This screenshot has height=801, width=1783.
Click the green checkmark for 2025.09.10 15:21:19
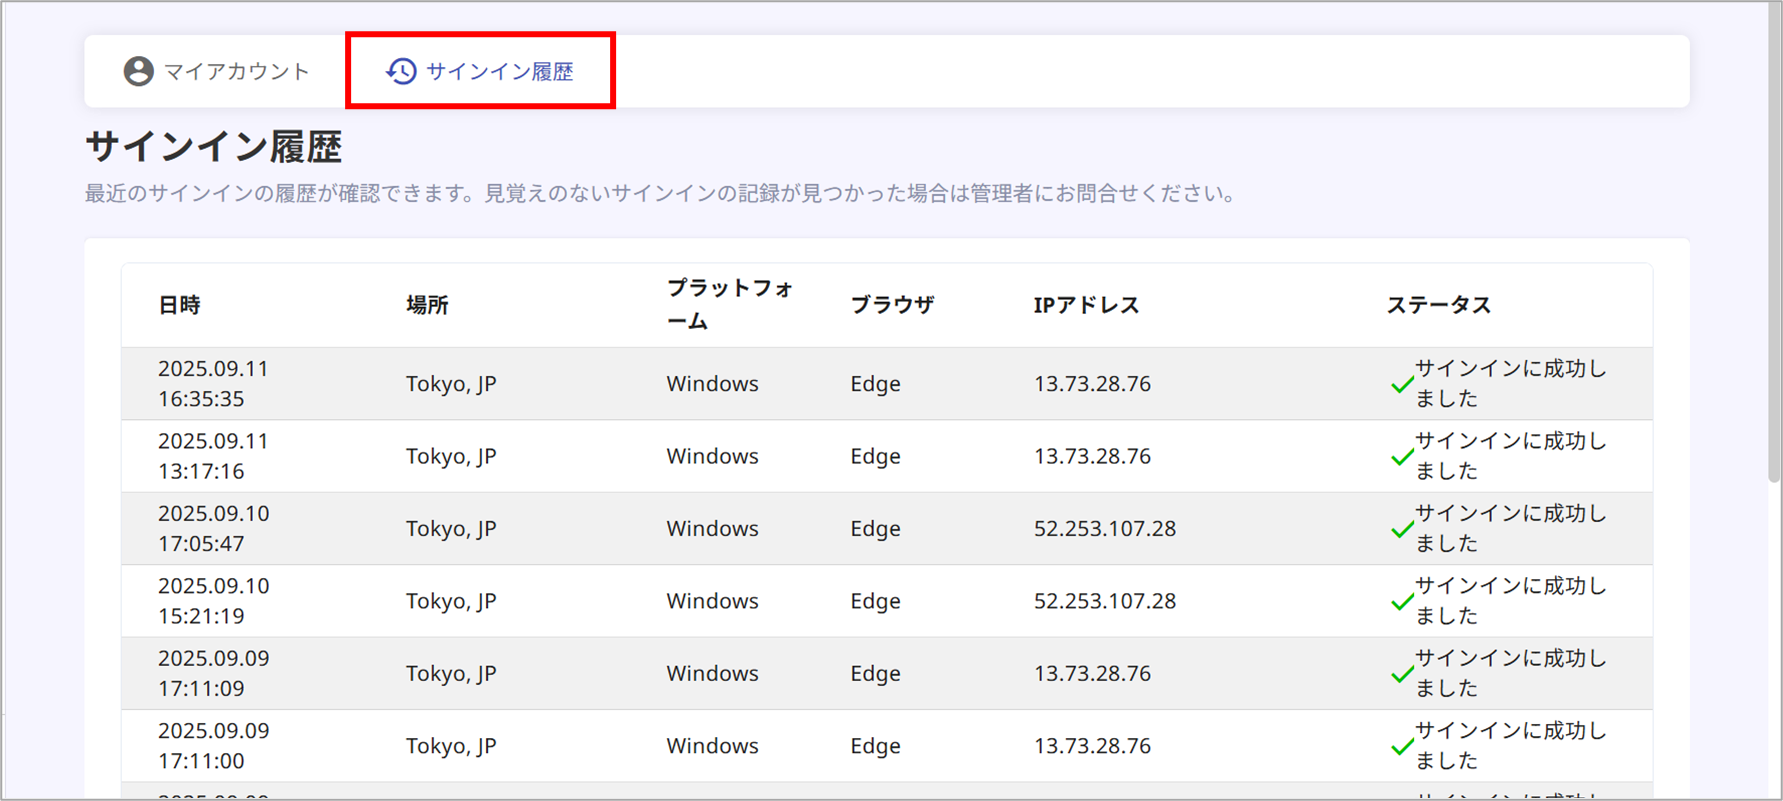pos(1401,602)
